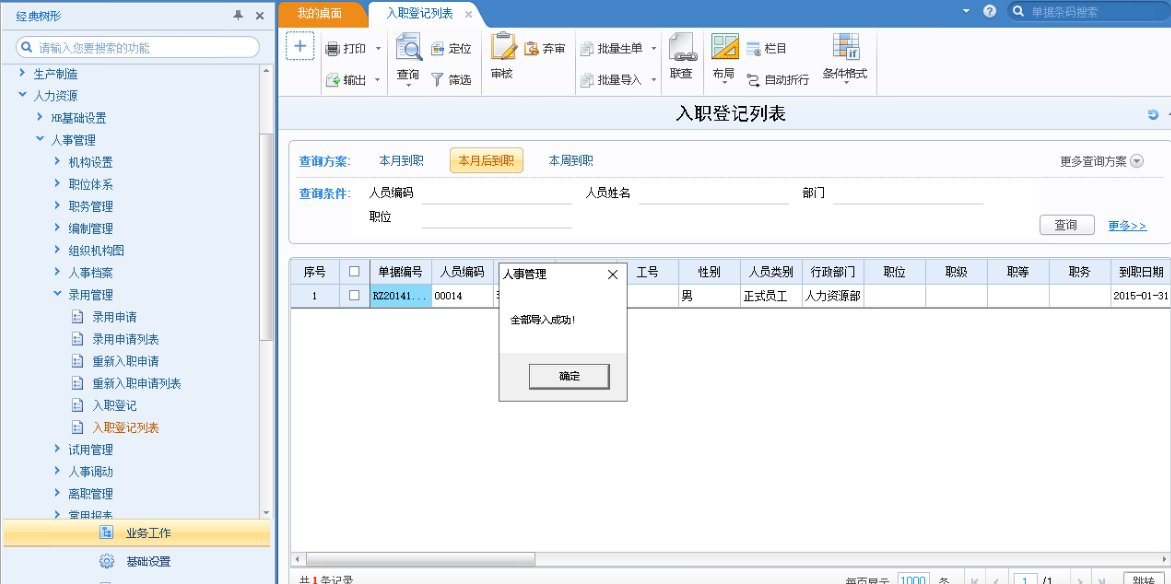Close the 人事管理 dialog with X
Viewport: 1171px width, 584px height.
(x=612, y=274)
